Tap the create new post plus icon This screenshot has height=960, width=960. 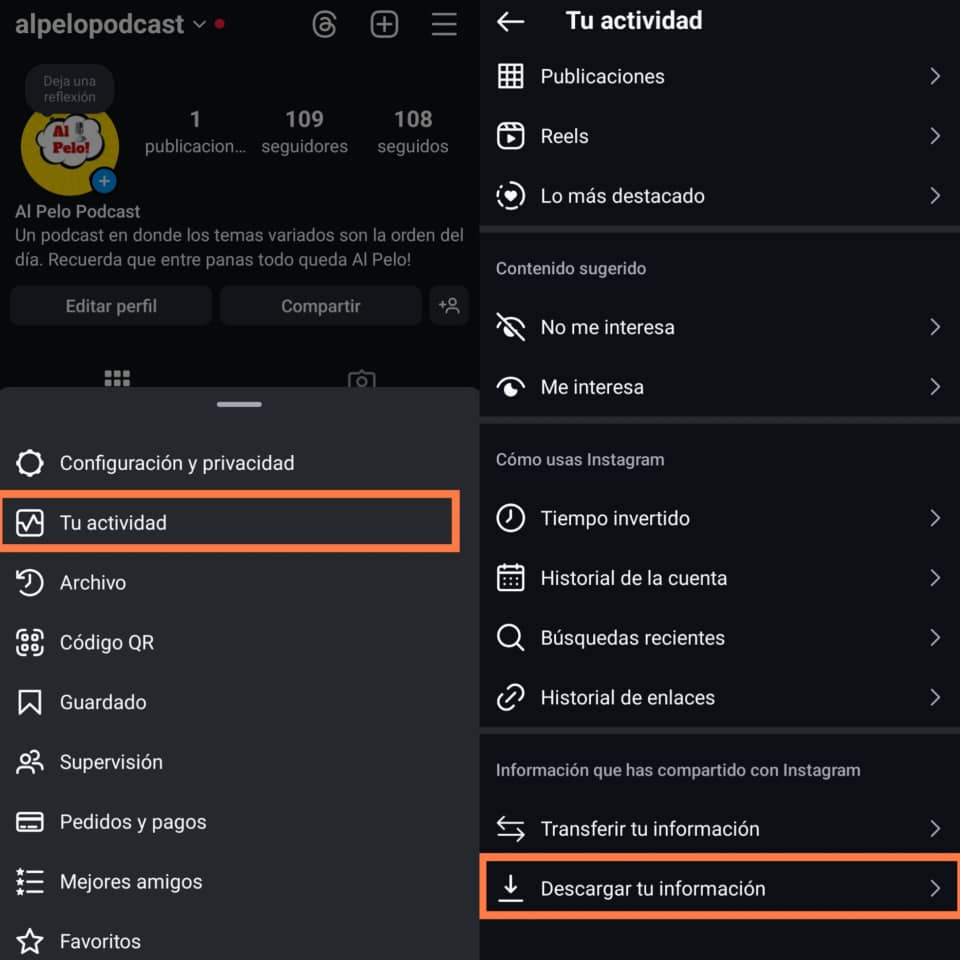pyautogui.click(x=384, y=24)
